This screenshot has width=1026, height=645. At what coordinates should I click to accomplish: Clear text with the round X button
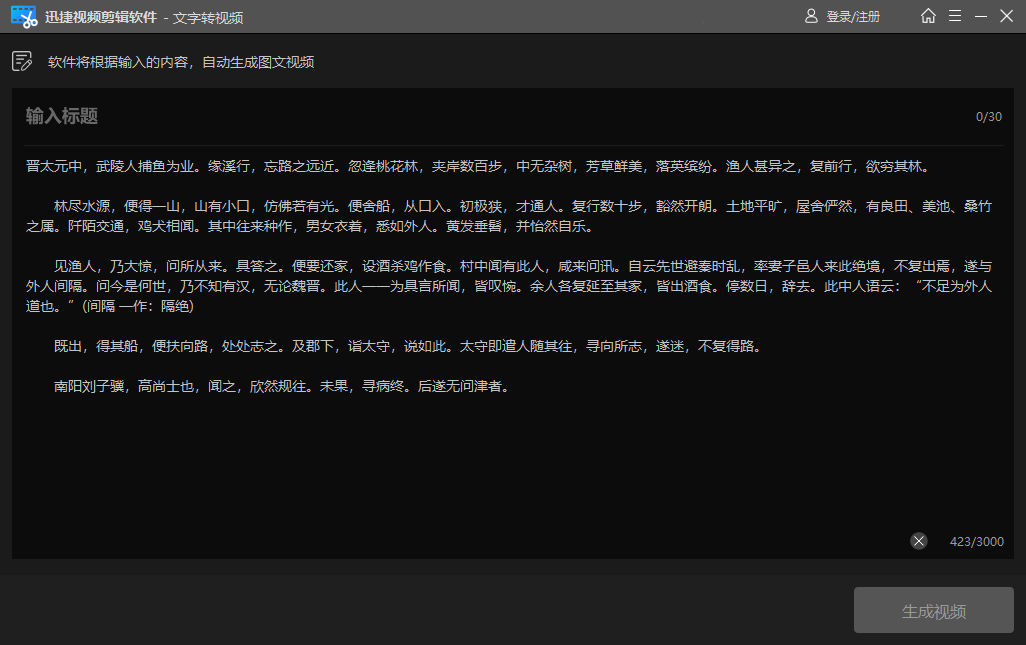[919, 541]
